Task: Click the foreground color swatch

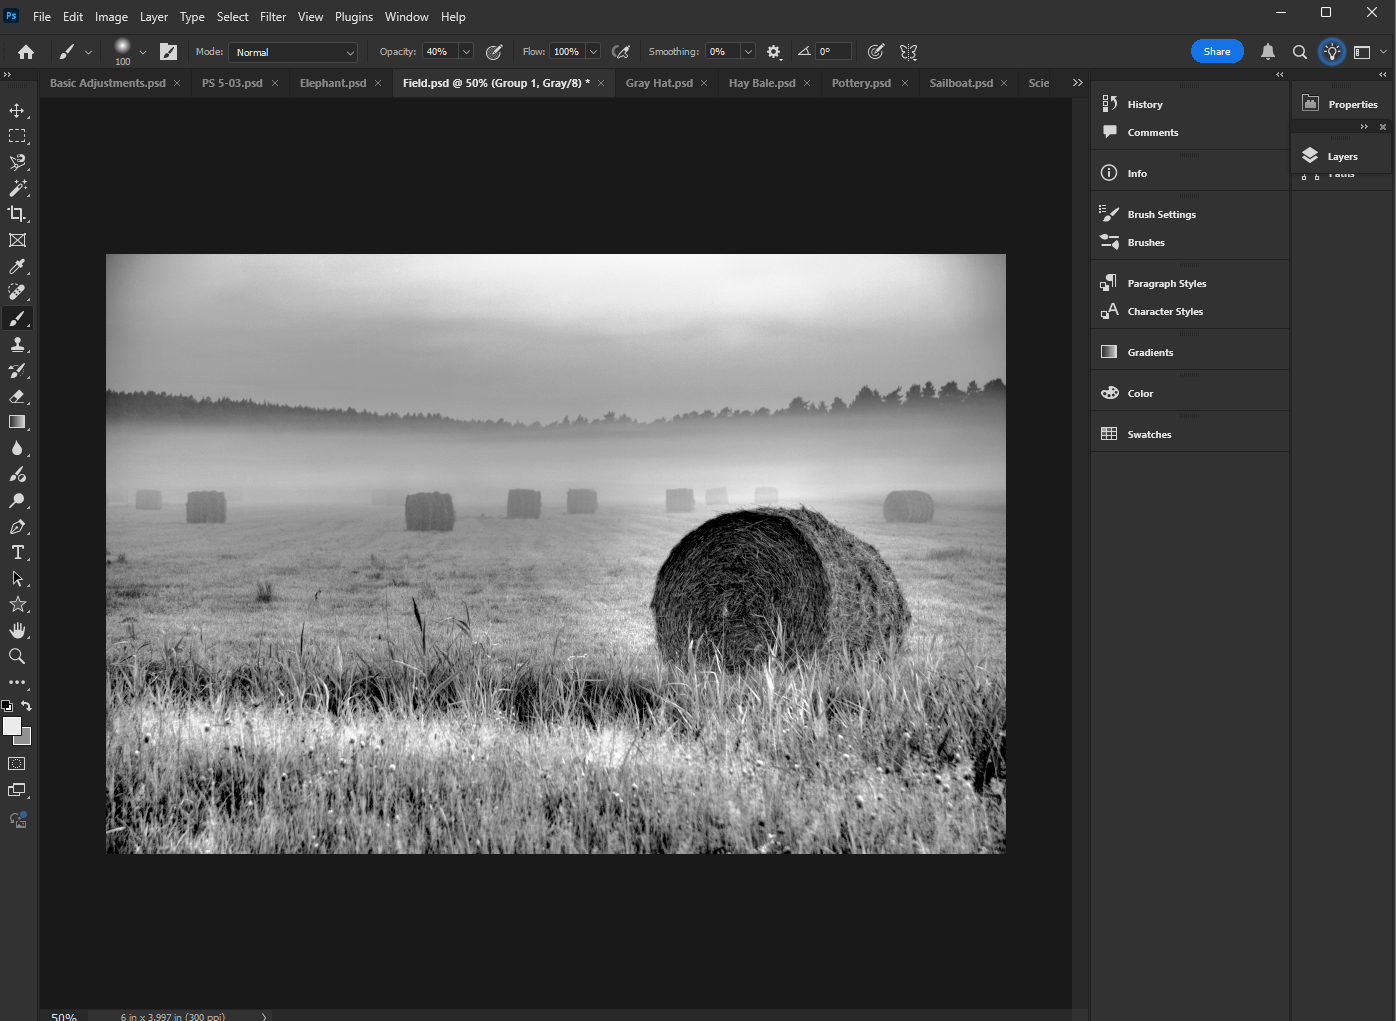Action: (x=12, y=727)
